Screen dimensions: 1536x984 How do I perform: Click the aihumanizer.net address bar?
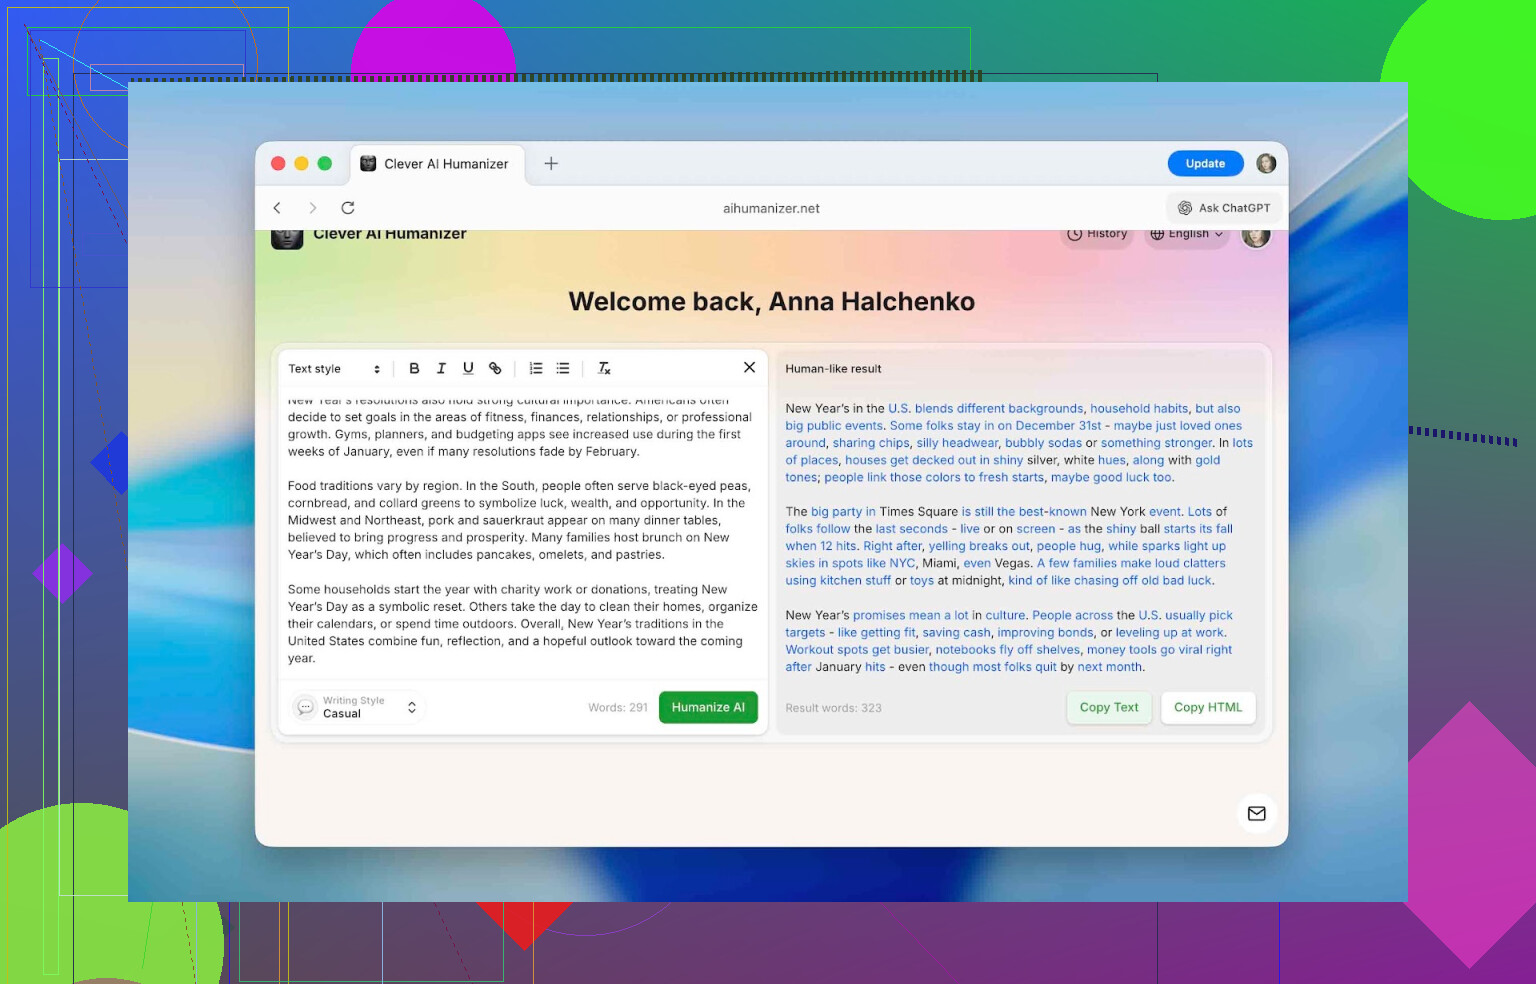point(771,208)
